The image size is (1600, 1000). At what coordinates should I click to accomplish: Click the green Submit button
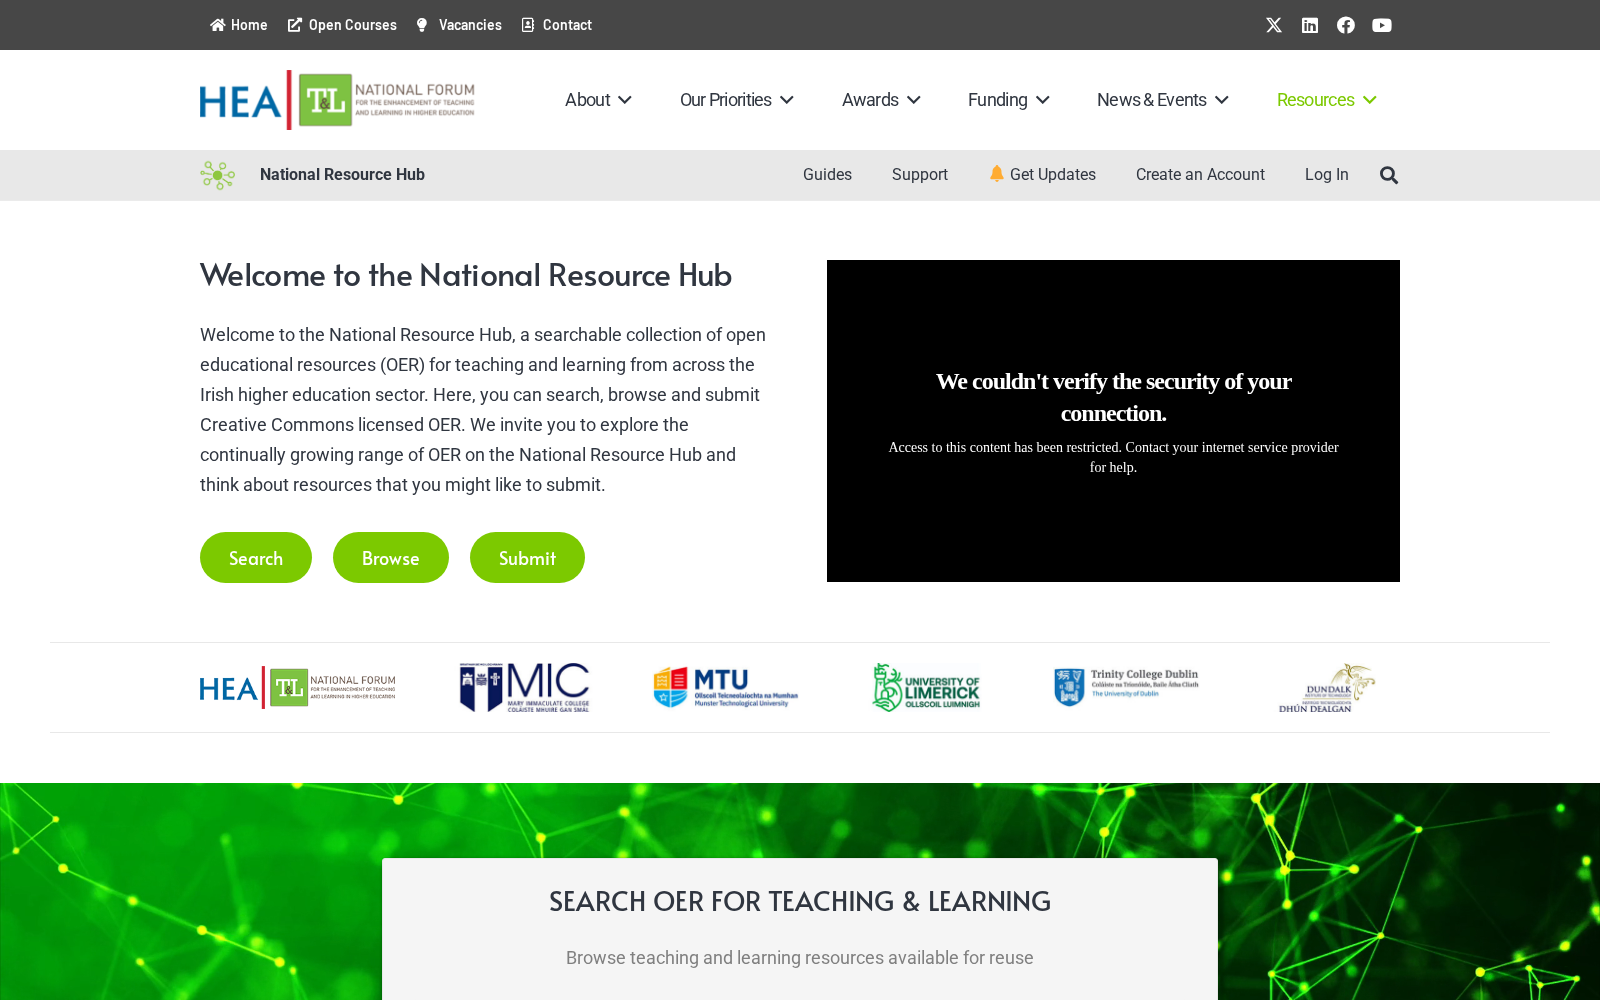click(527, 557)
